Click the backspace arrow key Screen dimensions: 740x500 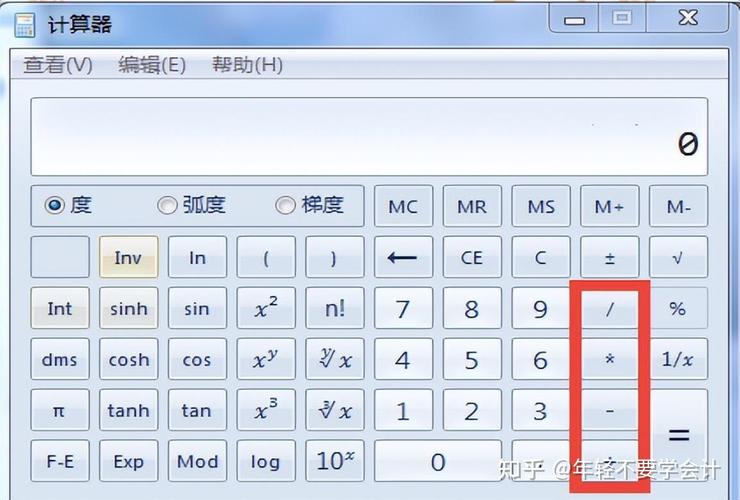click(x=402, y=257)
